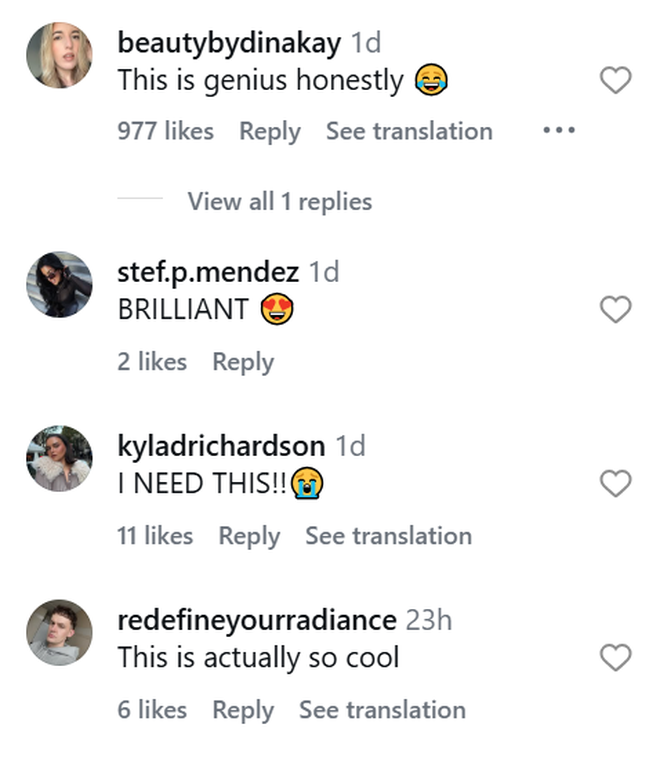Expand View all 1 replies
The image size is (660, 757).
[279, 201]
